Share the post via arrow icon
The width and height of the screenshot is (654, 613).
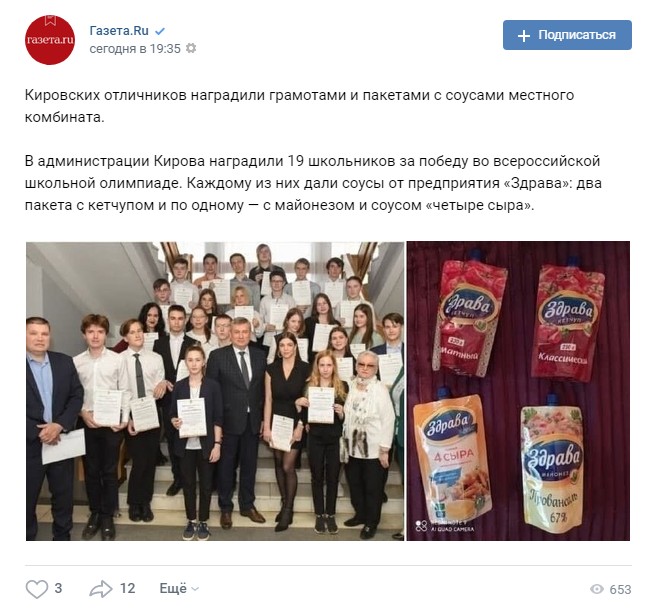point(101,589)
